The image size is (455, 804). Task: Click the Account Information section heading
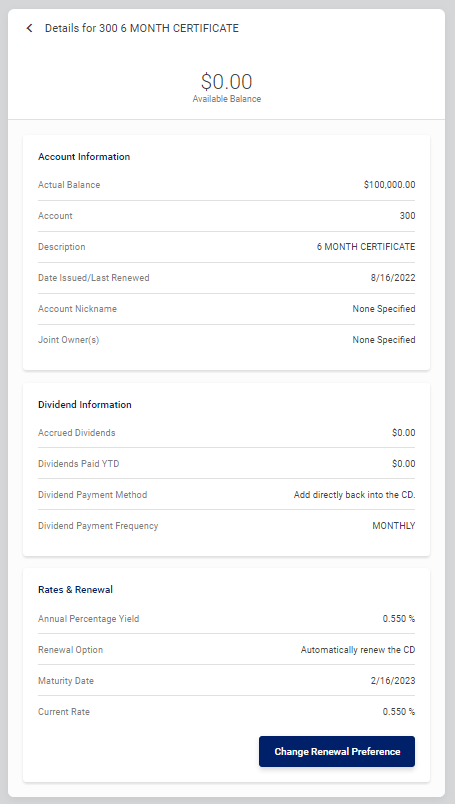point(84,157)
